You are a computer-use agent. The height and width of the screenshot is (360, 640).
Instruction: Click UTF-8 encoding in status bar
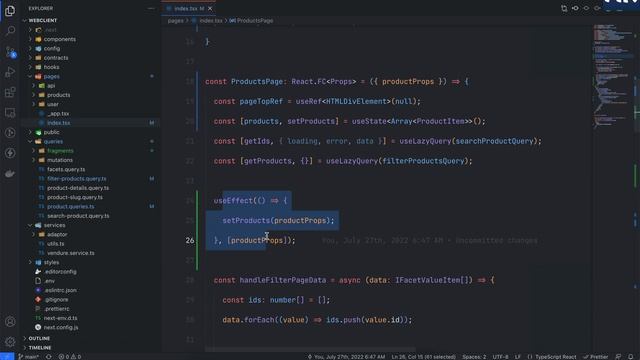[x=500, y=357]
